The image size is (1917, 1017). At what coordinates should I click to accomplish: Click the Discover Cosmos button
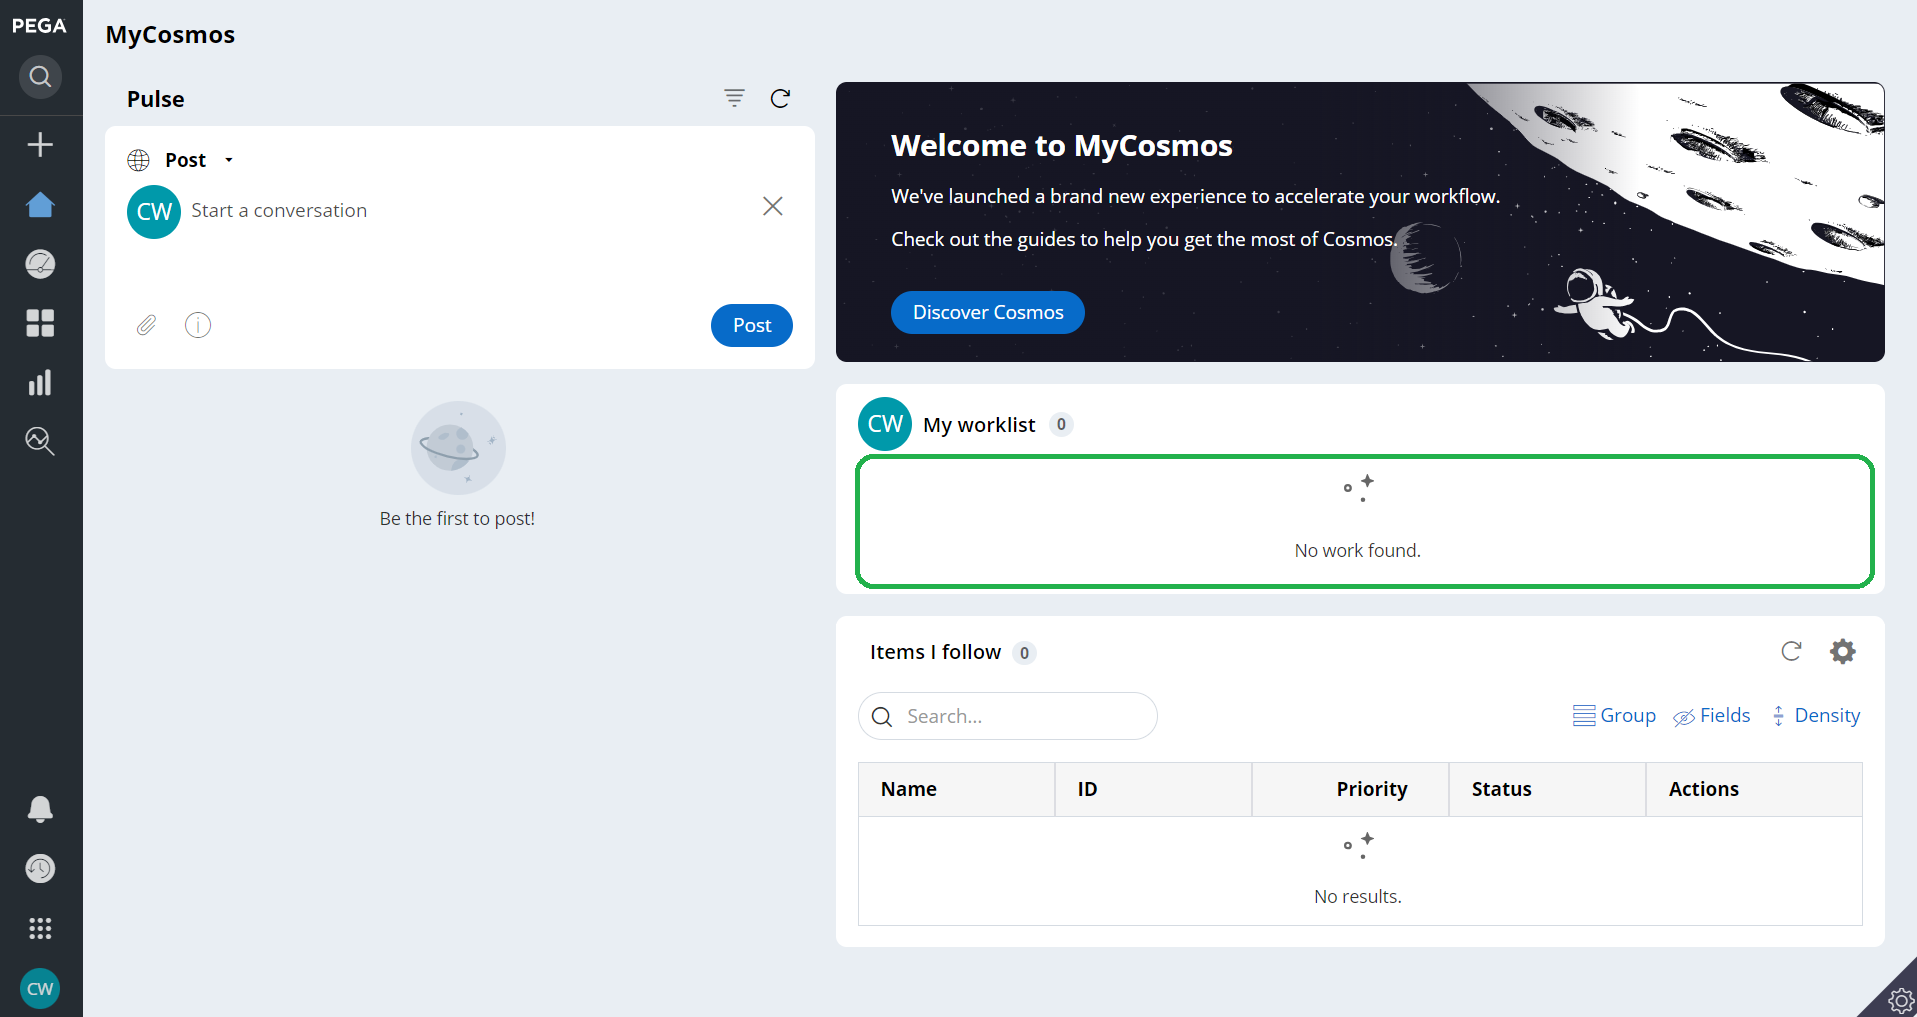[987, 312]
